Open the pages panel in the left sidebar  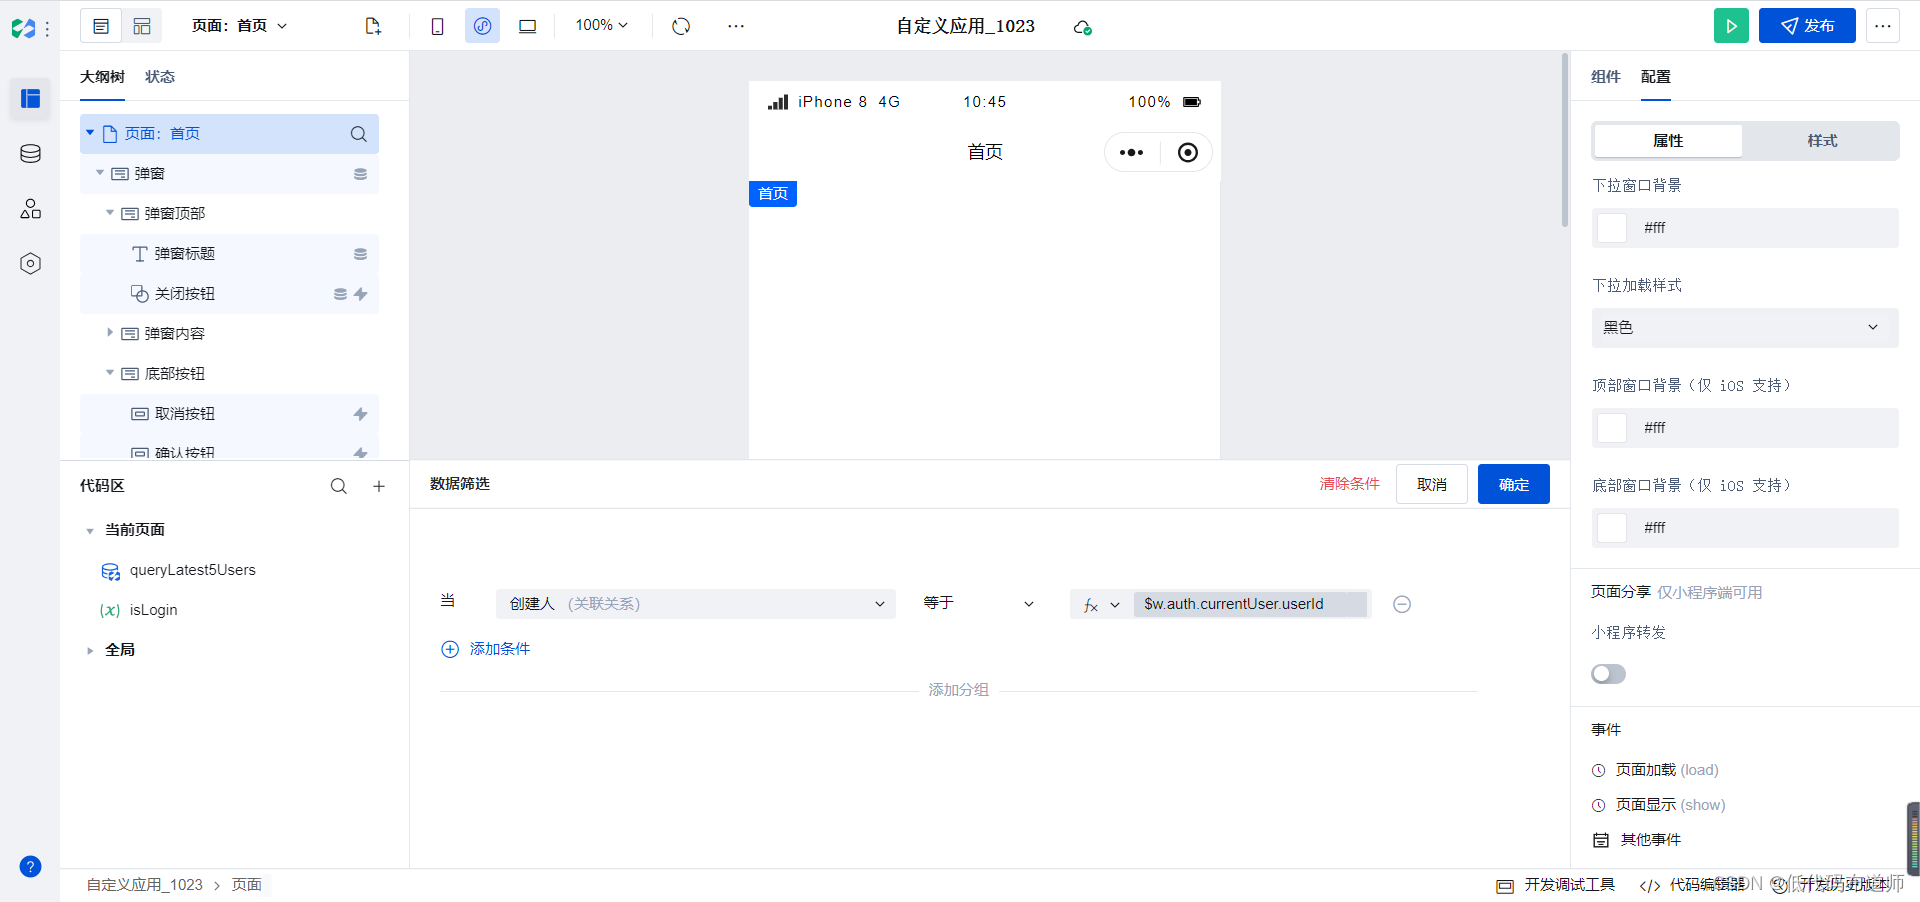(30, 98)
